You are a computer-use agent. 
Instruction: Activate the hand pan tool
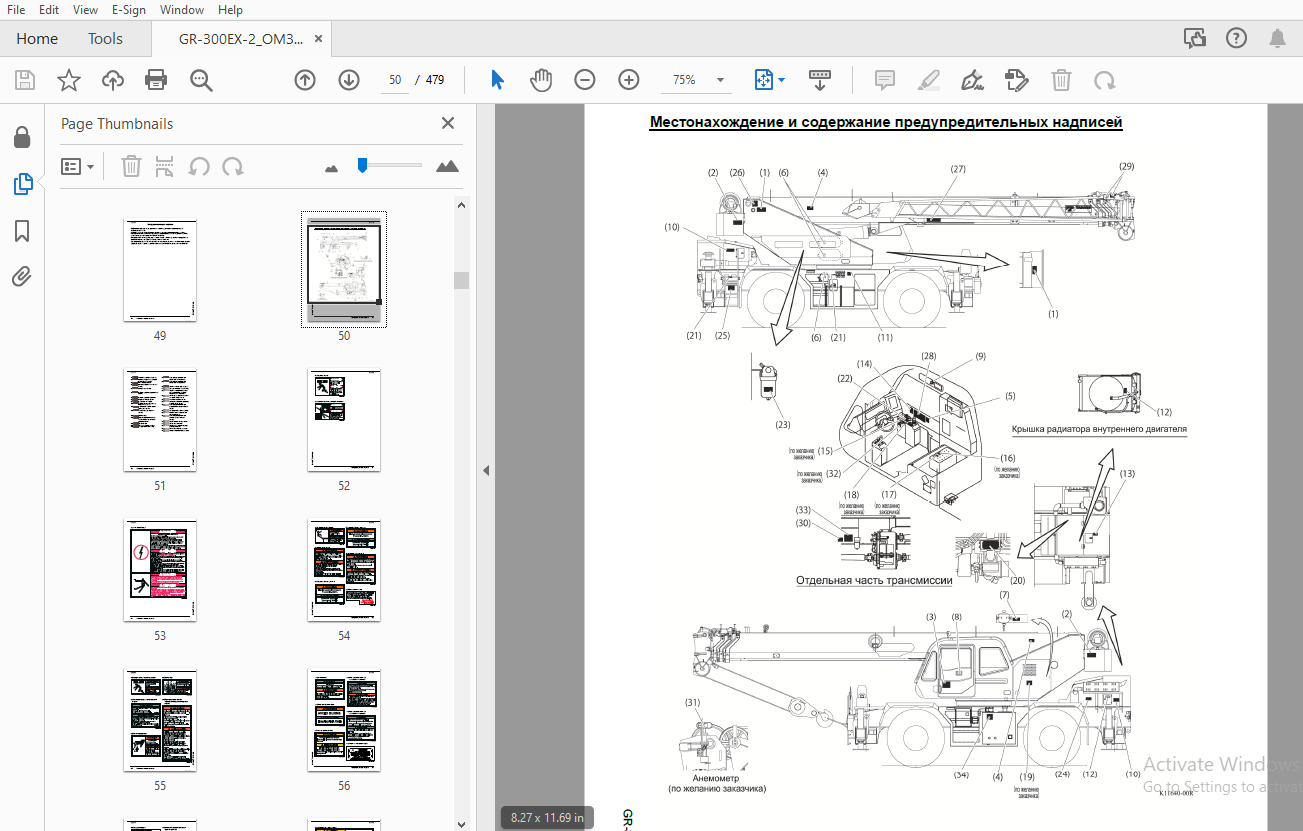(541, 81)
